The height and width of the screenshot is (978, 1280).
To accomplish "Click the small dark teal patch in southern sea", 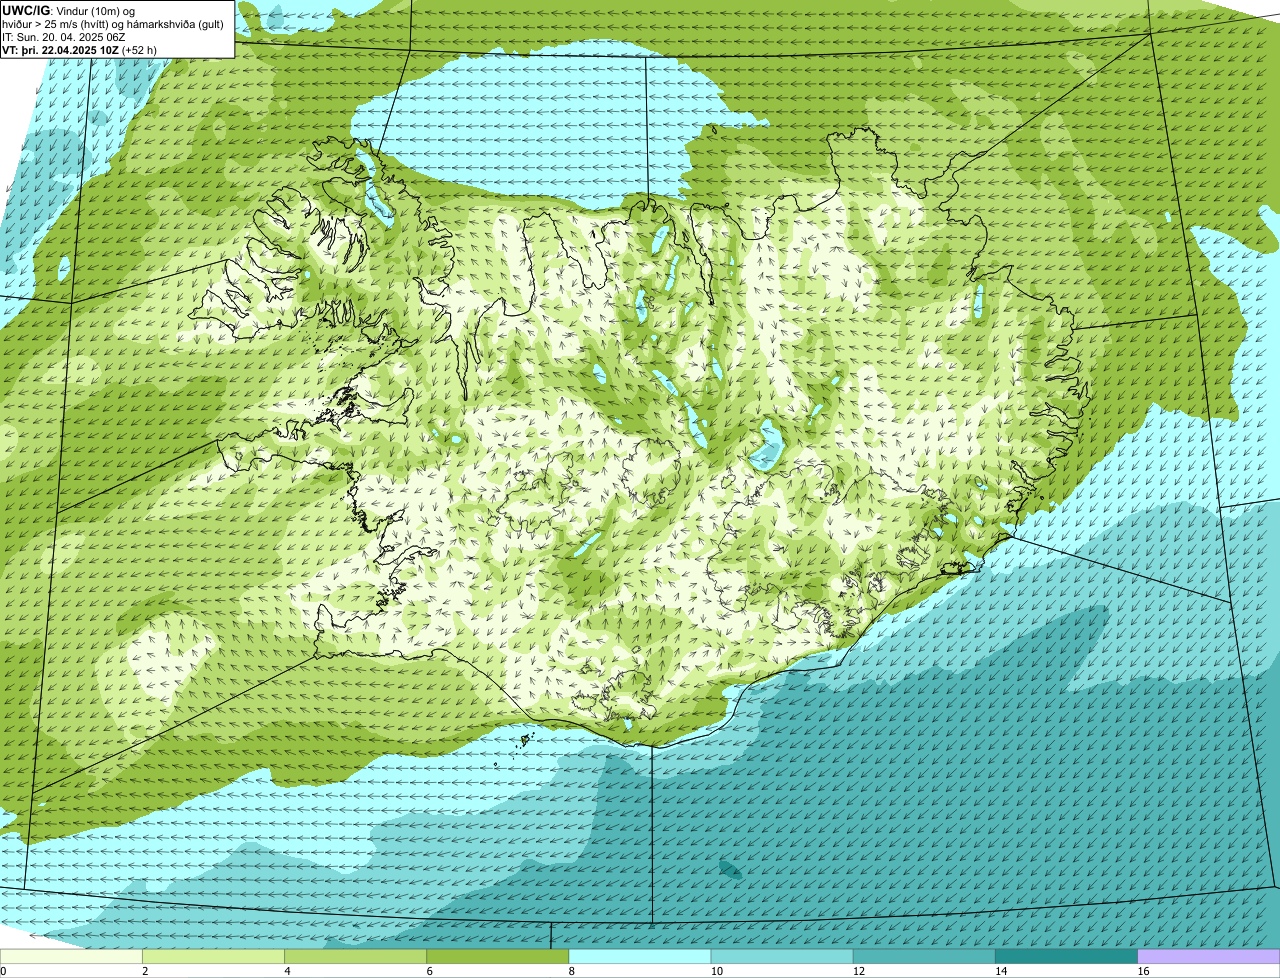I will [731, 869].
